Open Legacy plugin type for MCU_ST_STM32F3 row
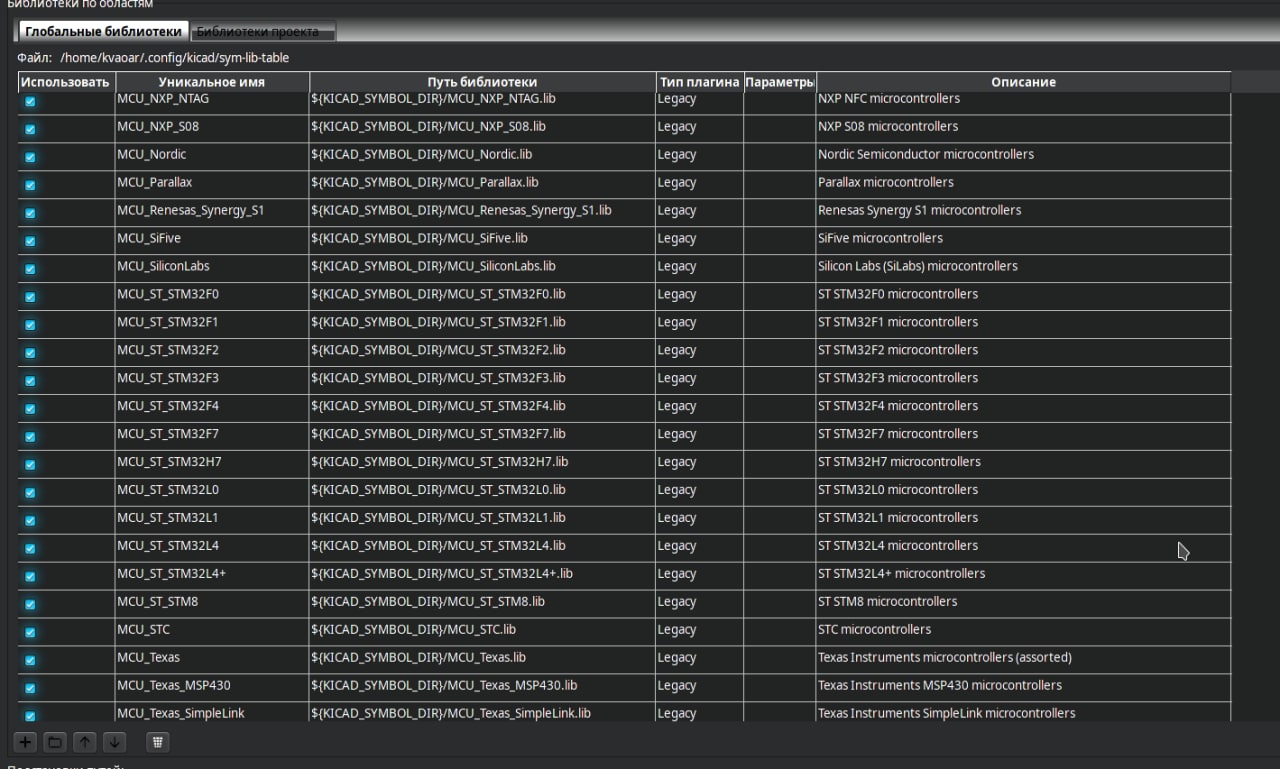The image size is (1280, 769). [x=700, y=380]
